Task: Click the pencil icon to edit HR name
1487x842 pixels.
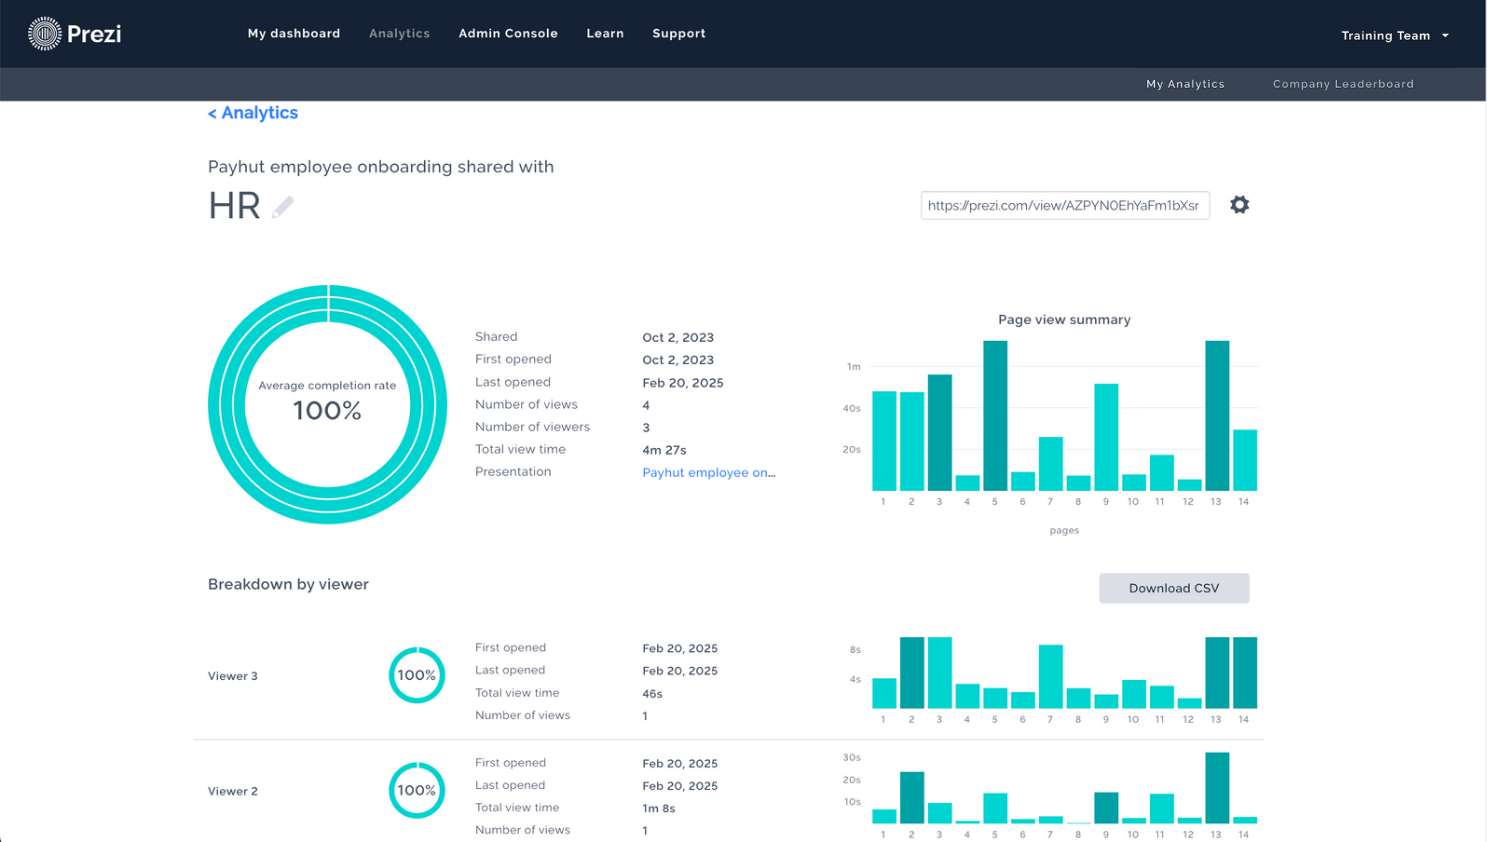Action: [x=283, y=207]
